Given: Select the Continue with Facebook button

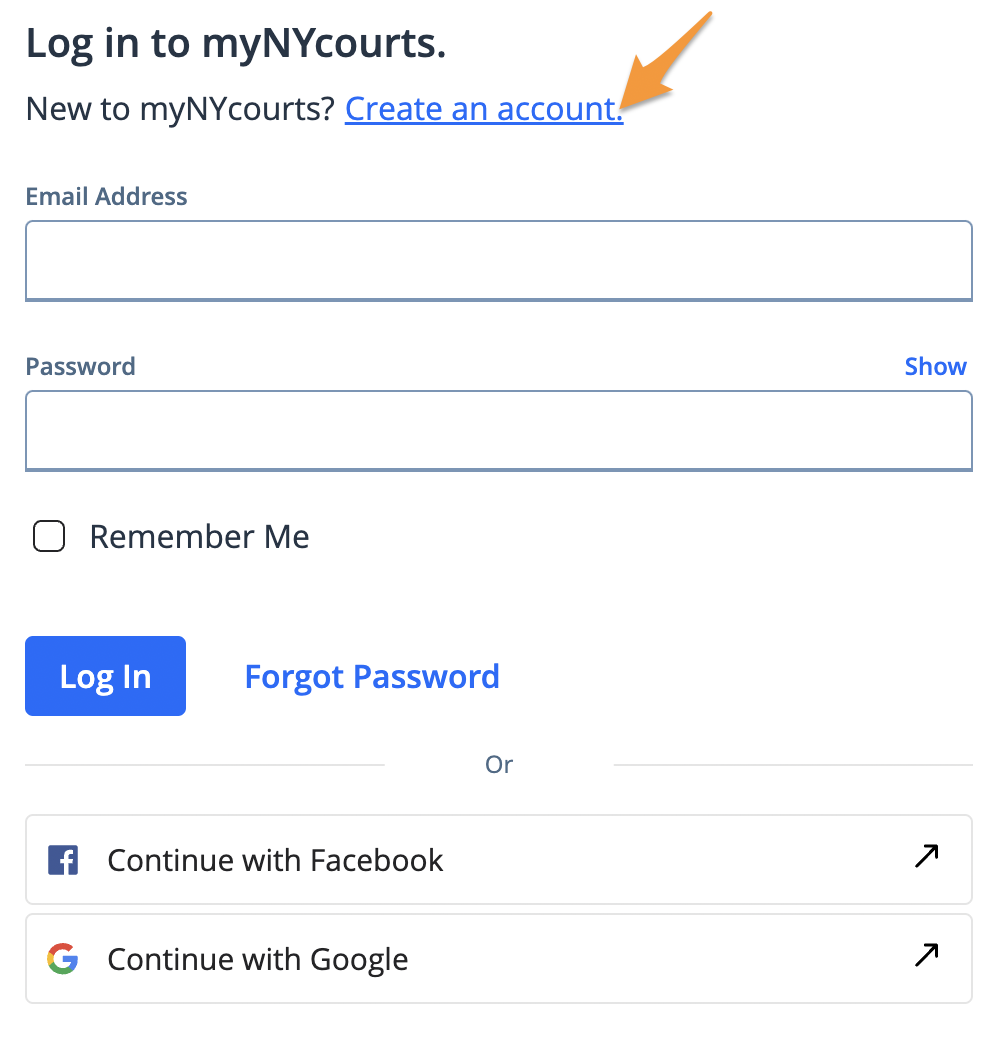Looking at the screenshot, I should [x=499, y=859].
